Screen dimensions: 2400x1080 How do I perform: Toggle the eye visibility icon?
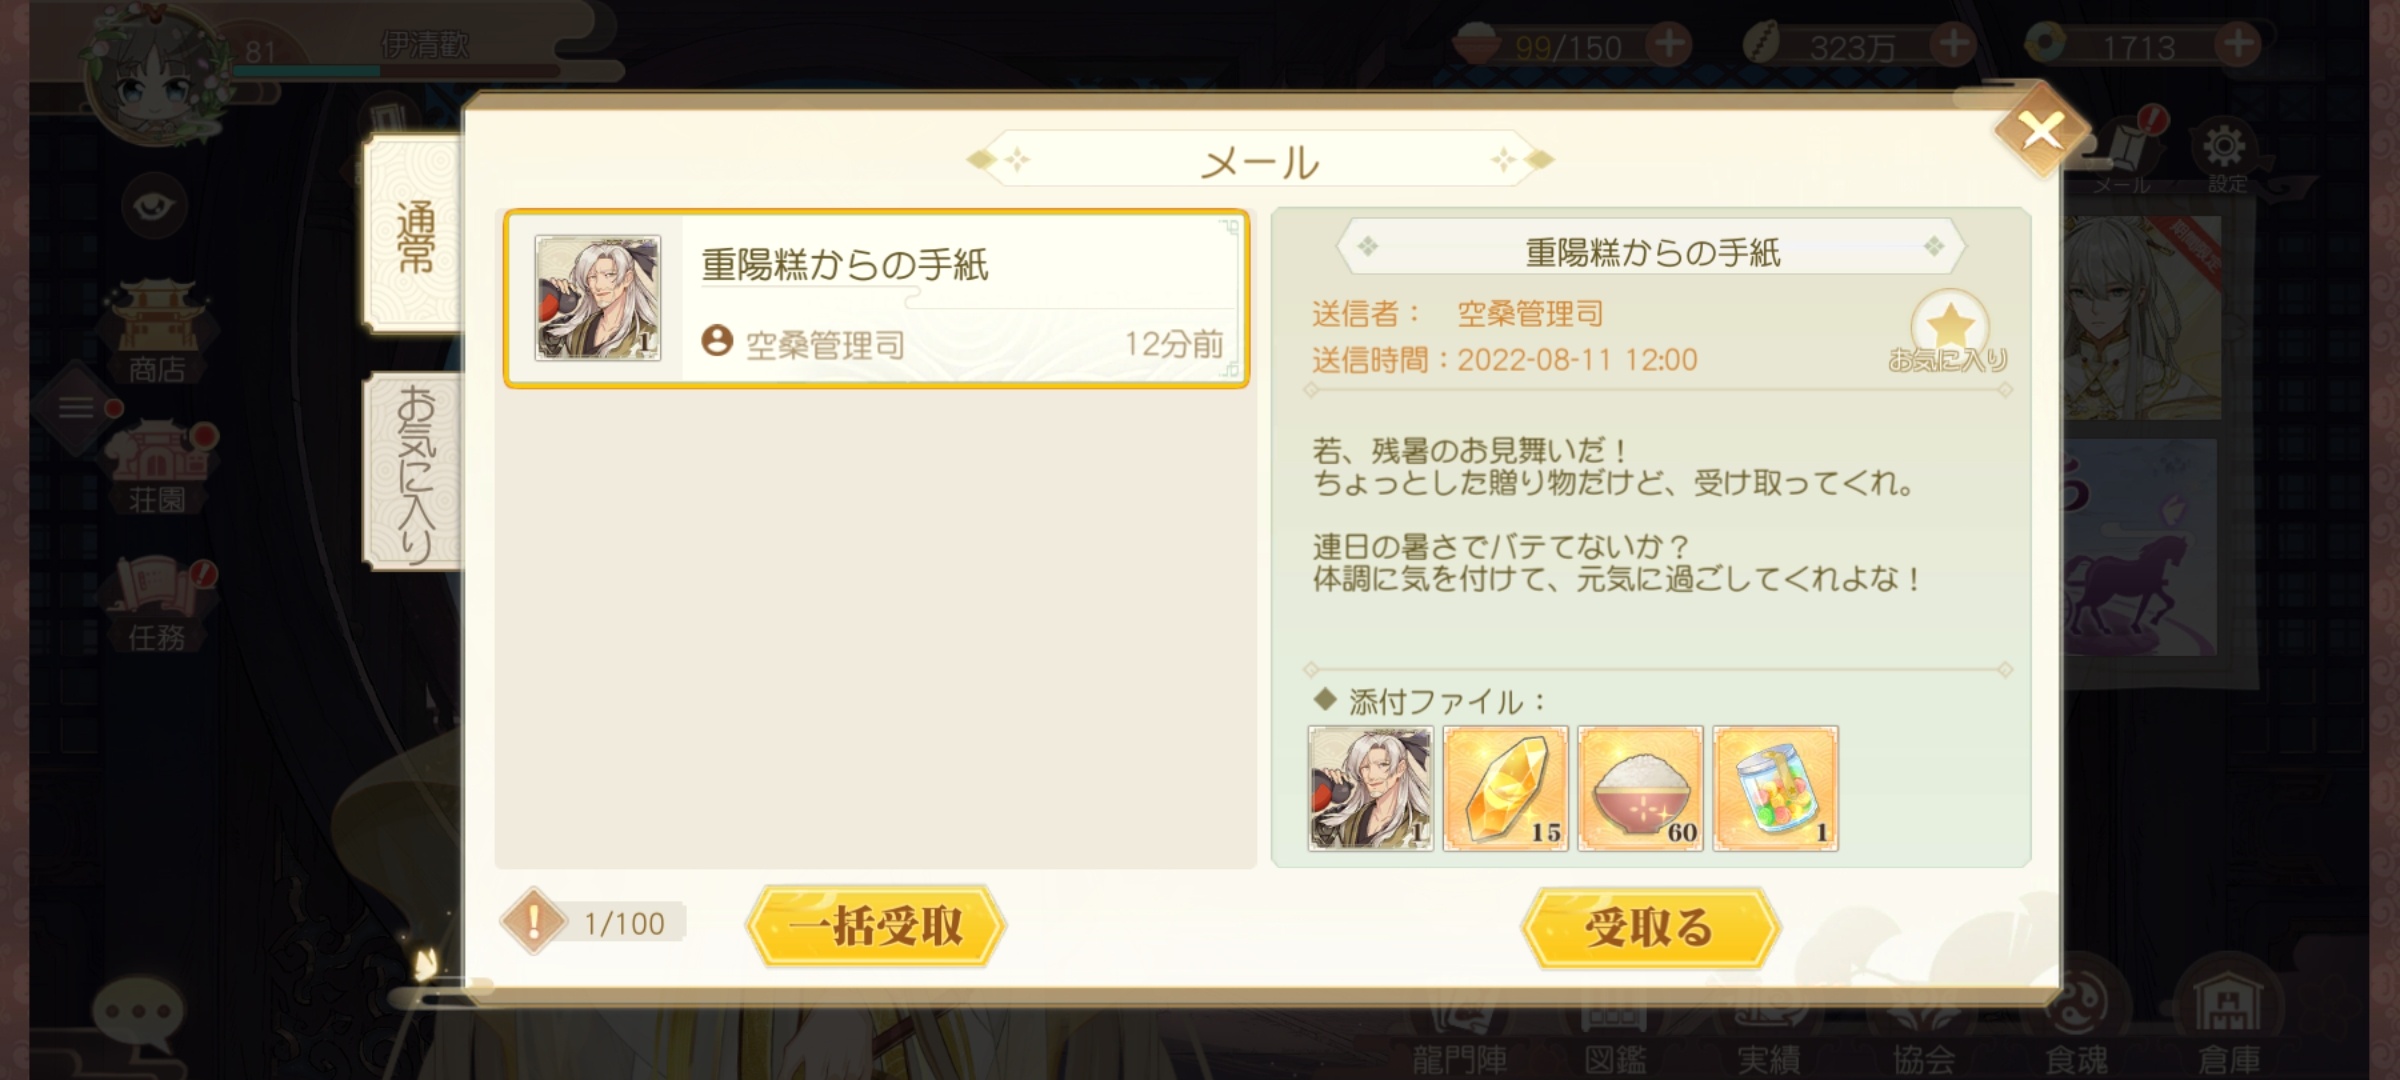click(154, 206)
